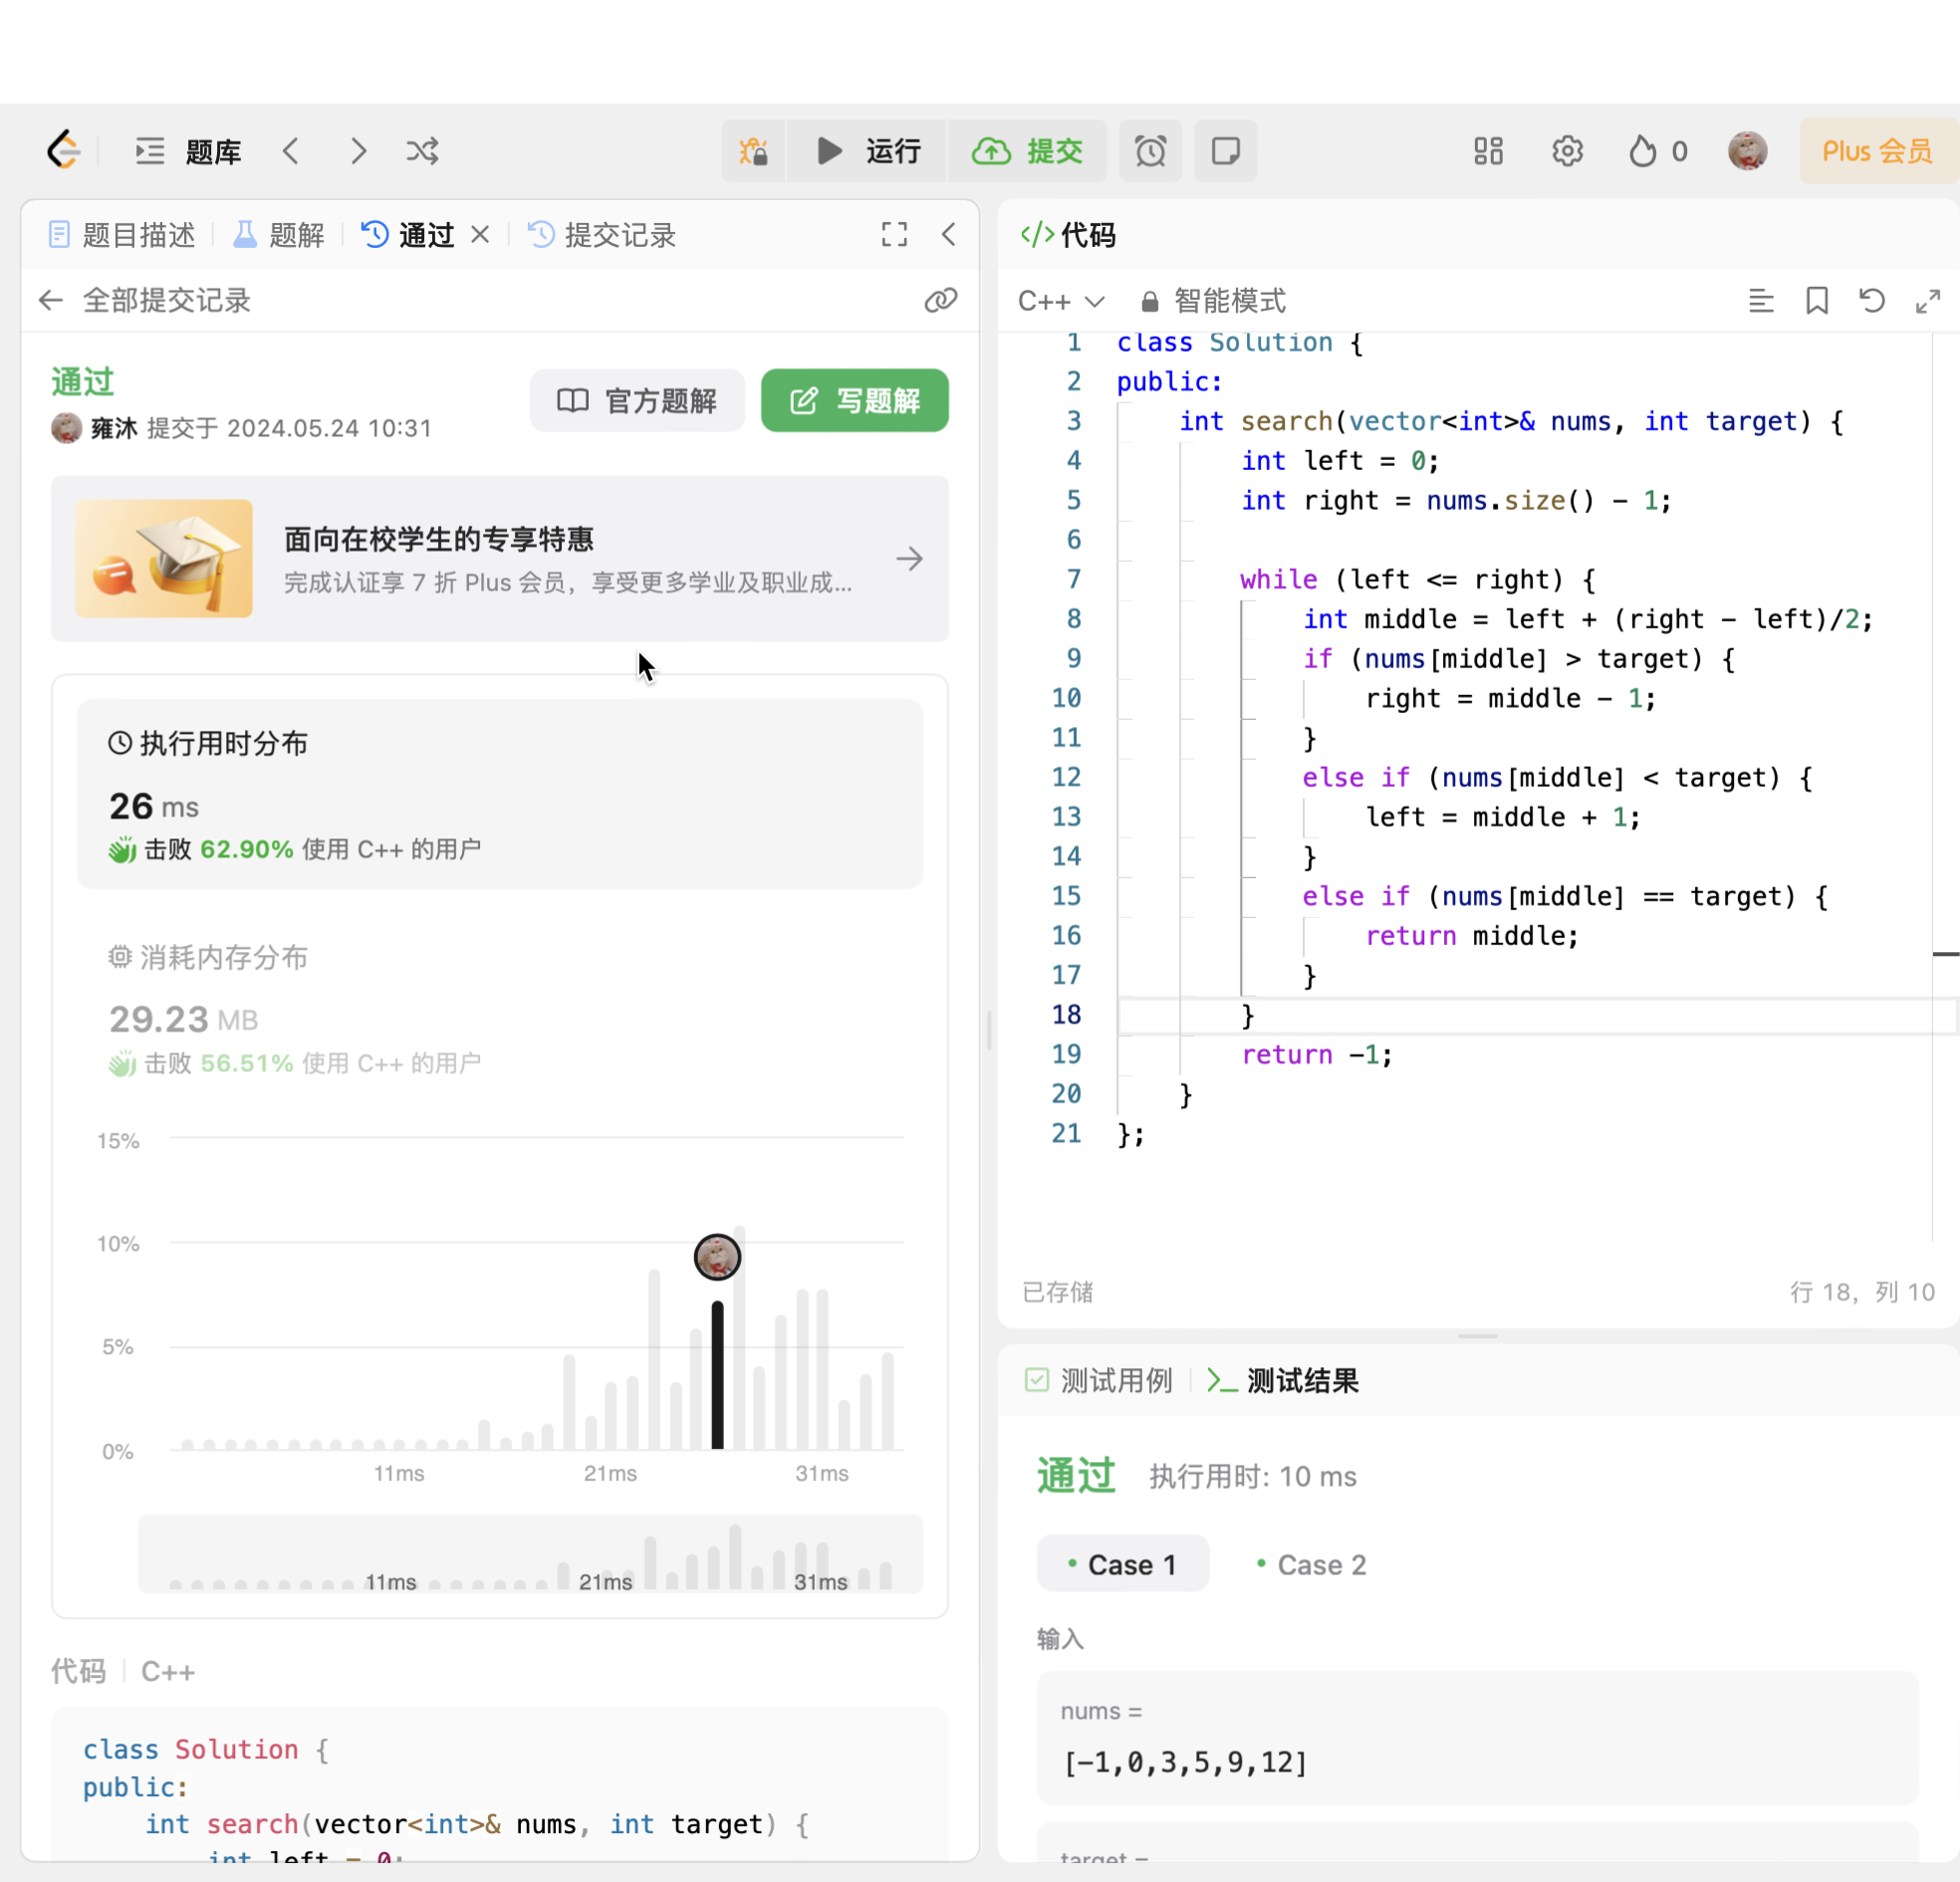The image size is (1960, 1882).
Task: Copy submission link via chain icon
Action: pyautogui.click(x=940, y=300)
